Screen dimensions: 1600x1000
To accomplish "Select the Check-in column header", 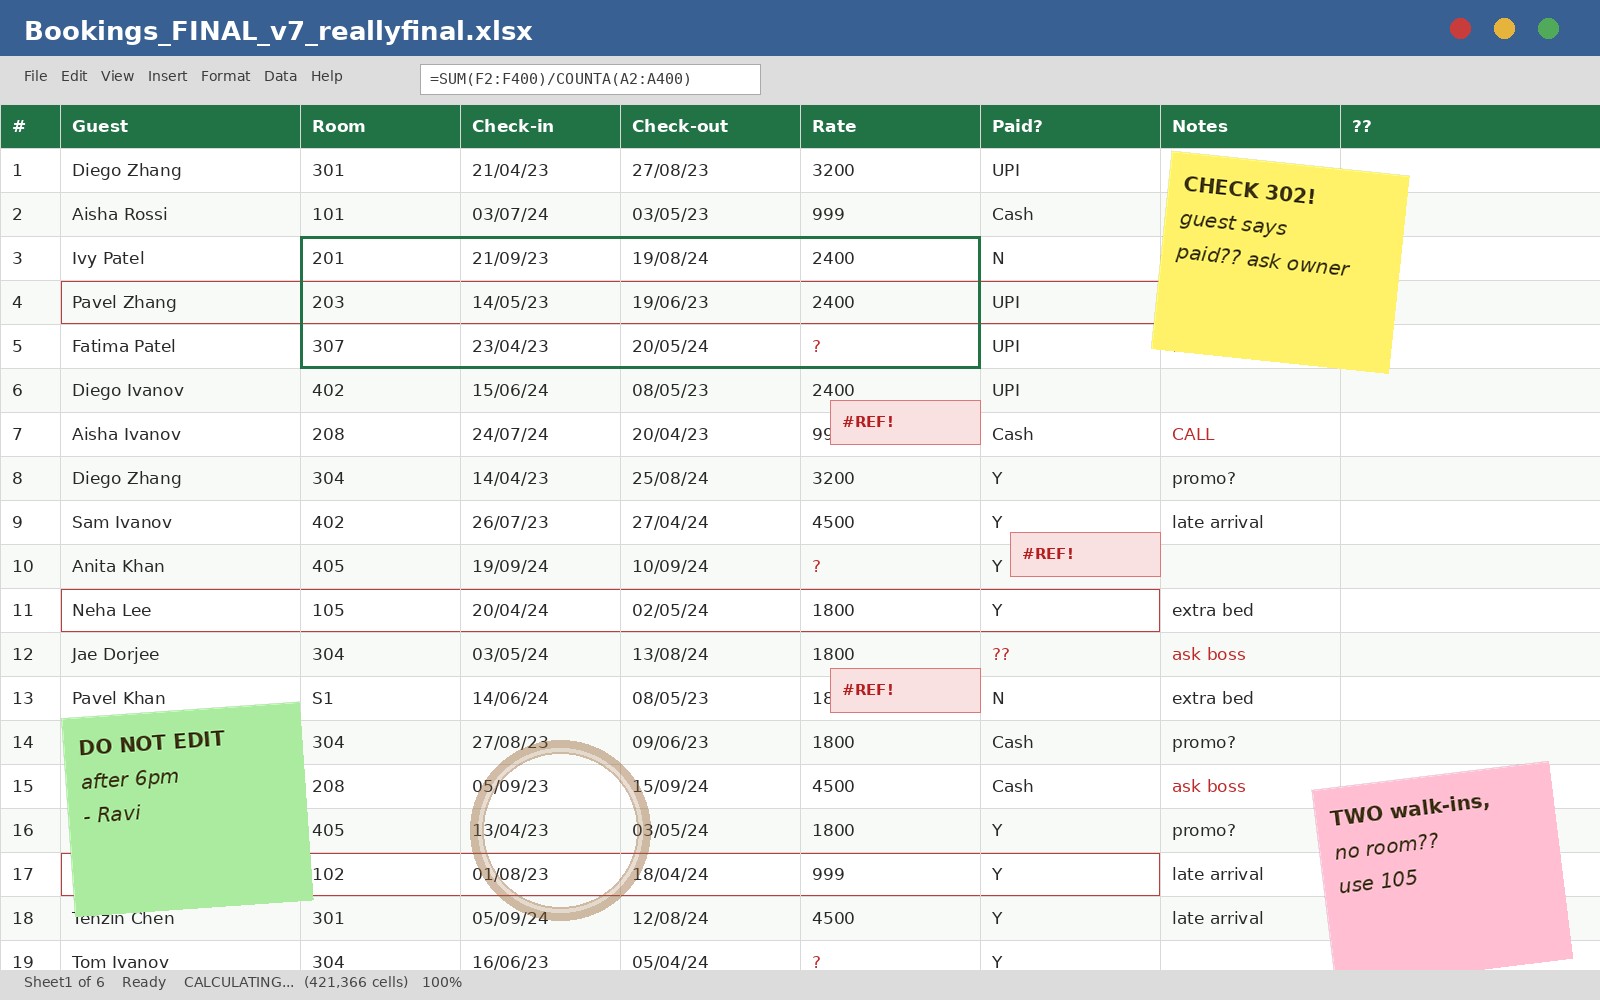I will pos(540,126).
